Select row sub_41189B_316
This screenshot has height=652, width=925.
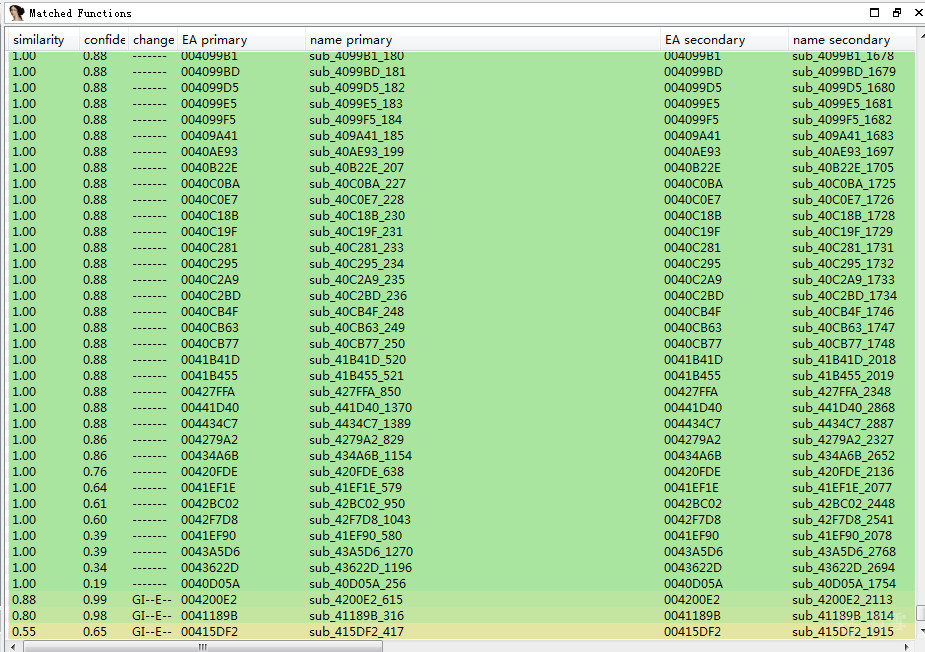coord(461,615)
